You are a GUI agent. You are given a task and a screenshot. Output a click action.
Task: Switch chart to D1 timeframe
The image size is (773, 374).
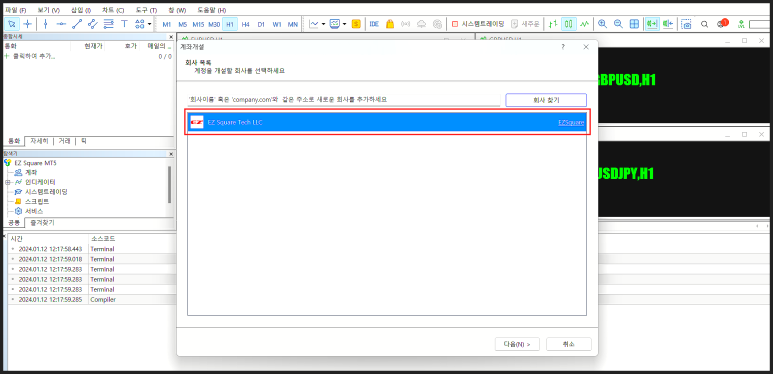tap(261, 24)
